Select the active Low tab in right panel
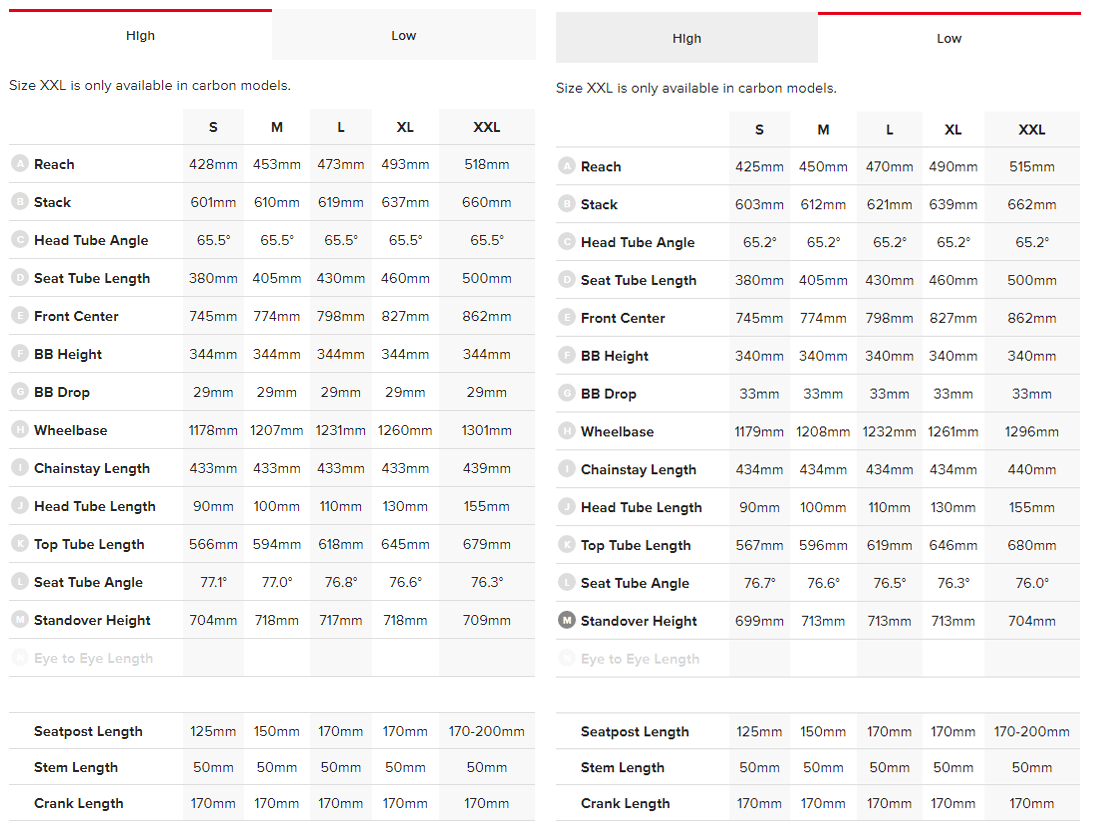The image size is (1094, 829). pos(948,39)
